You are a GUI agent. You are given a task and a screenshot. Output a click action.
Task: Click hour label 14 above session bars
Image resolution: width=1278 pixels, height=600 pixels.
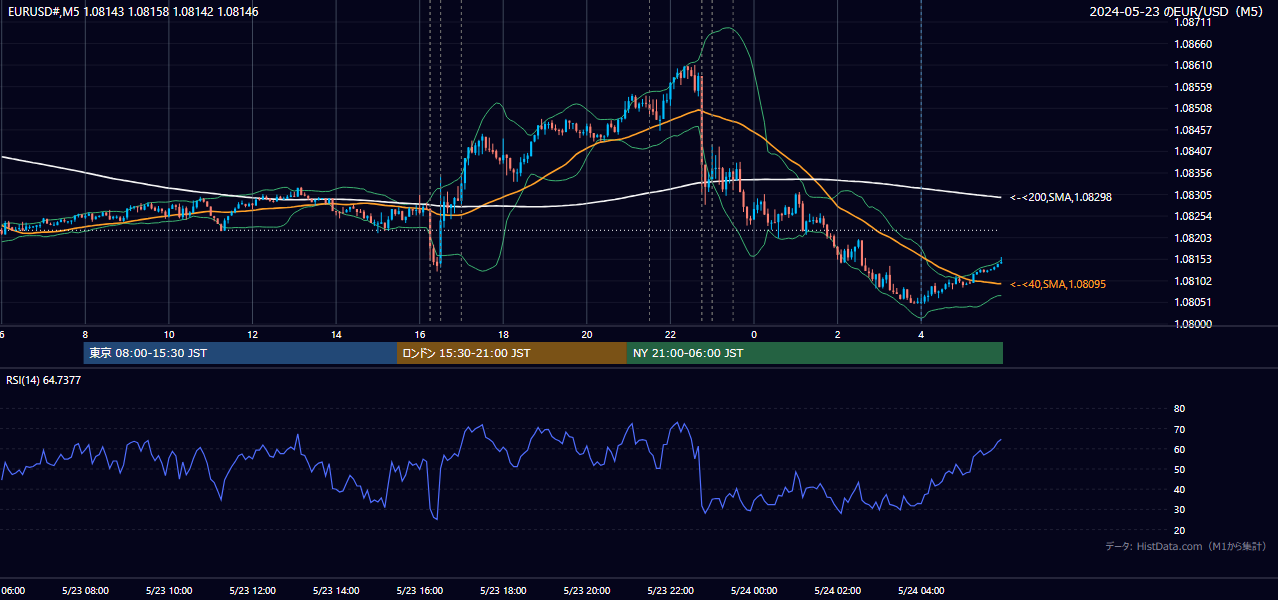(x=336, y=335)
